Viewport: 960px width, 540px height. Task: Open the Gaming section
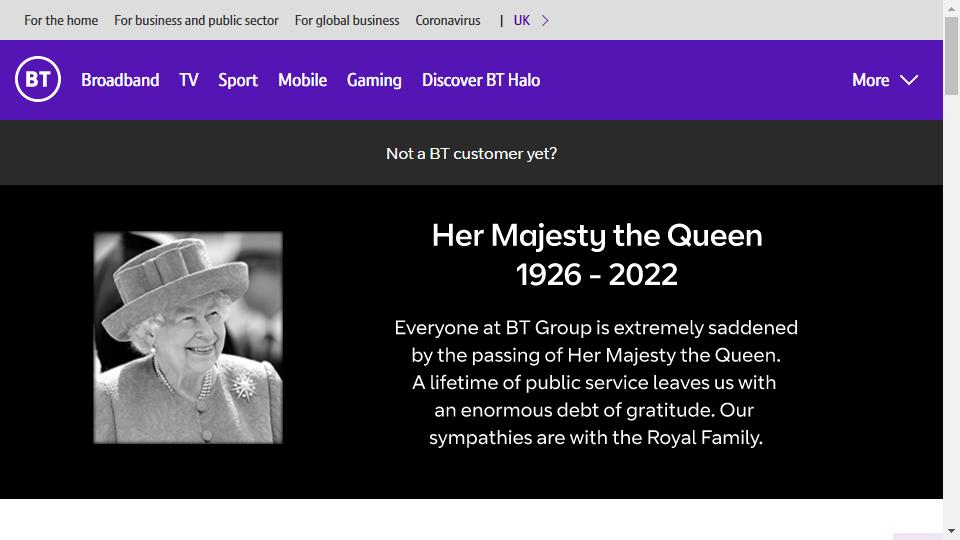pos(374,80)
